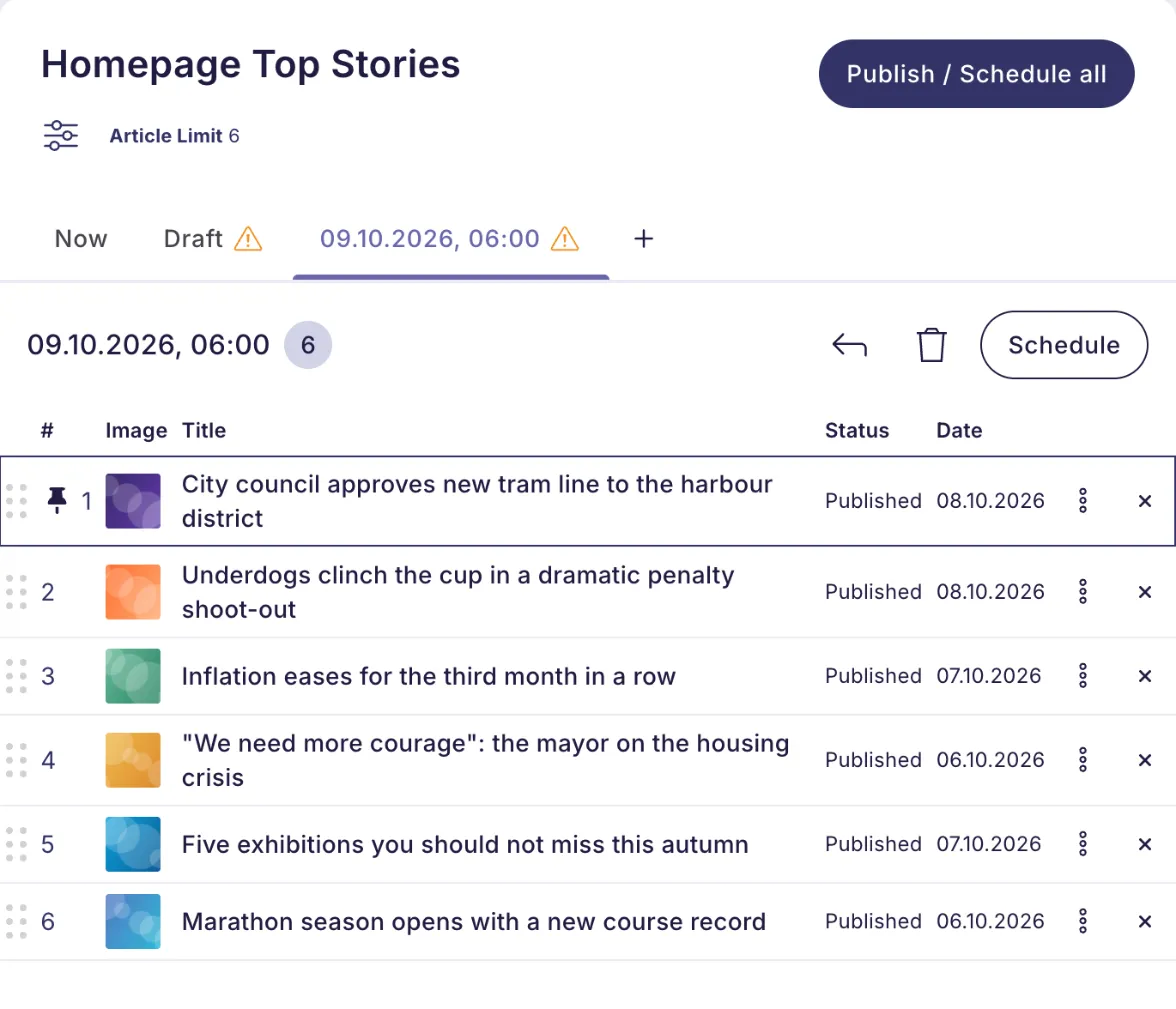1176x1009 pixels.
Task: Click the undo arrow icon
Action: pyautogui.click(x=850, y=345)
